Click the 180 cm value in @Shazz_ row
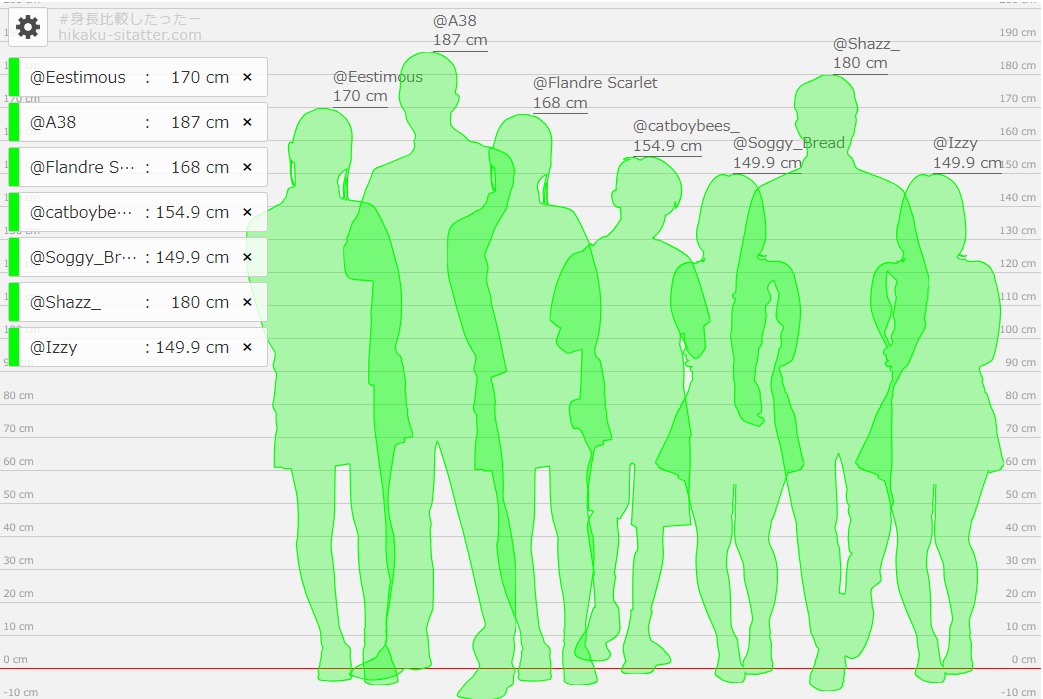Viewport: 1043px width, 699px height. pyautogui.click(x=200, y=302)
